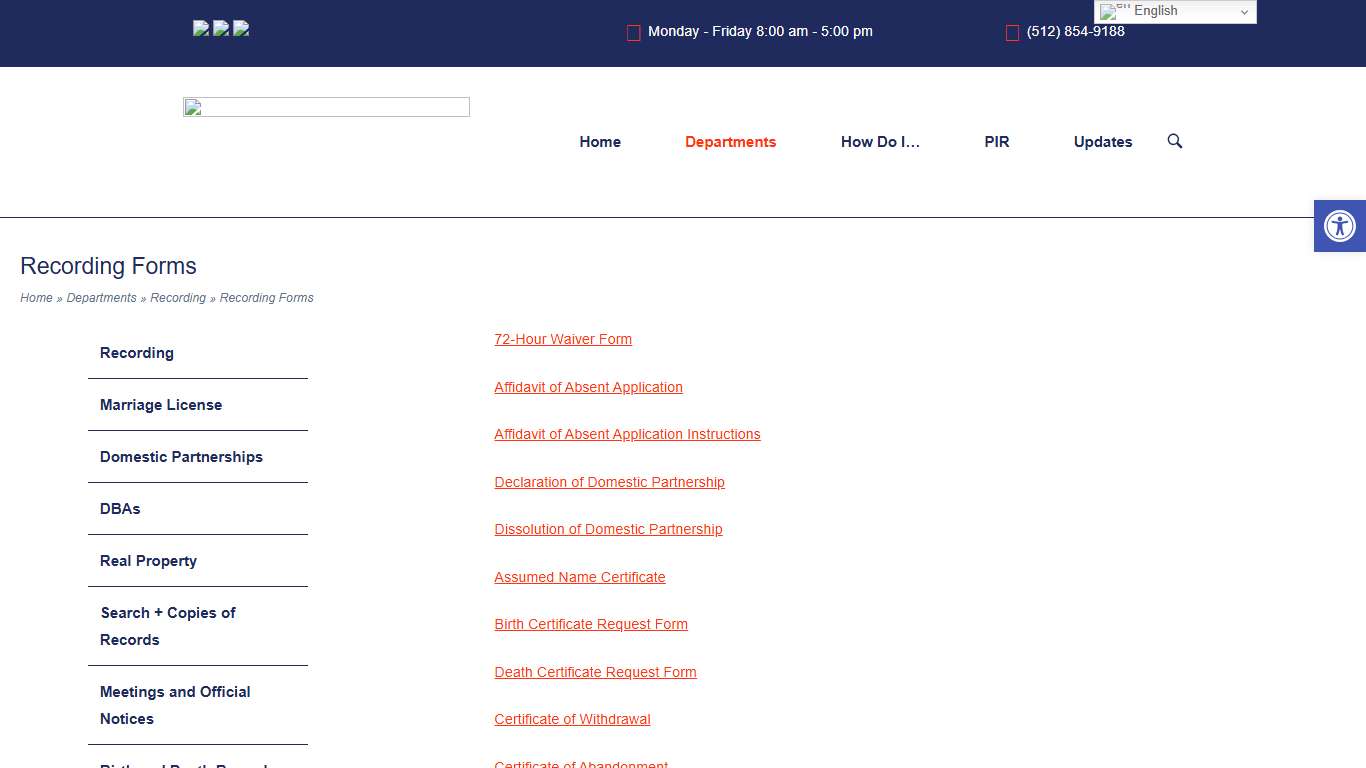Click the site logo image
Viewport: 1366px width, 768px height.
pyautogui.click(x=326, y=107)
